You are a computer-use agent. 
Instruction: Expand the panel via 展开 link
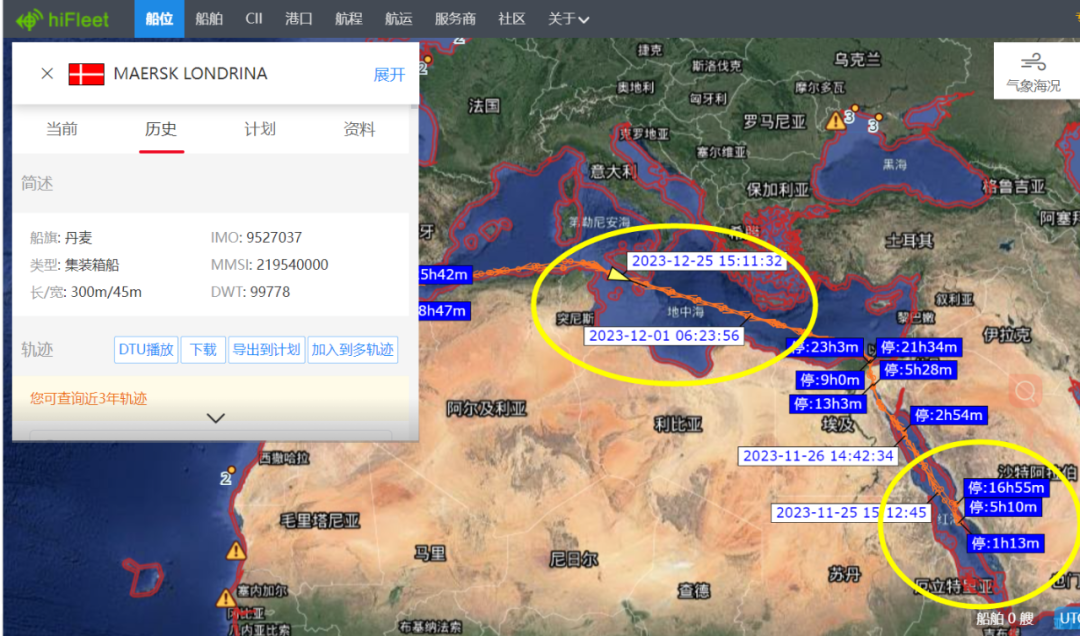[389, 75]
